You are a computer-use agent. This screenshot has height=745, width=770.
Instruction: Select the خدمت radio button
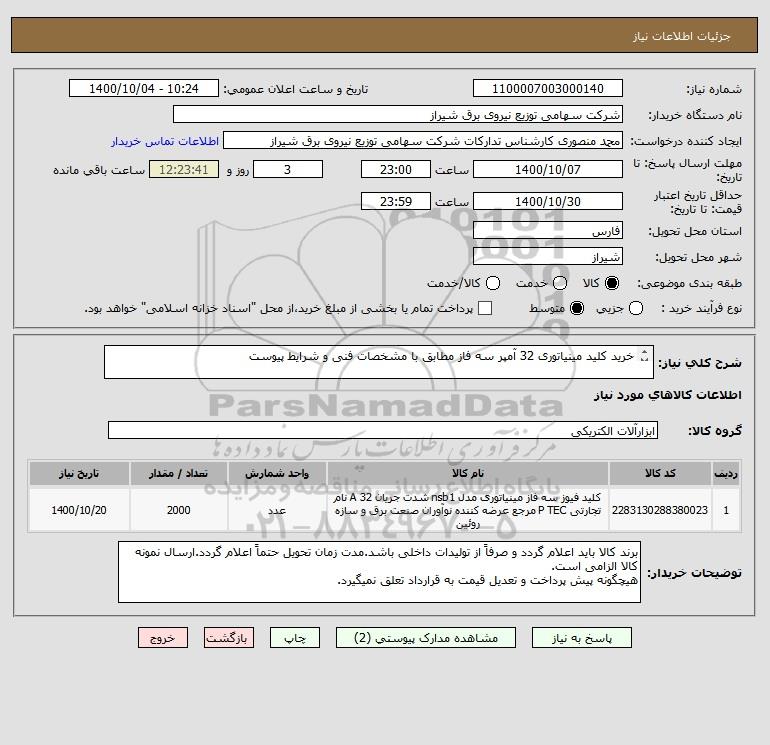[x=560, y=283]
